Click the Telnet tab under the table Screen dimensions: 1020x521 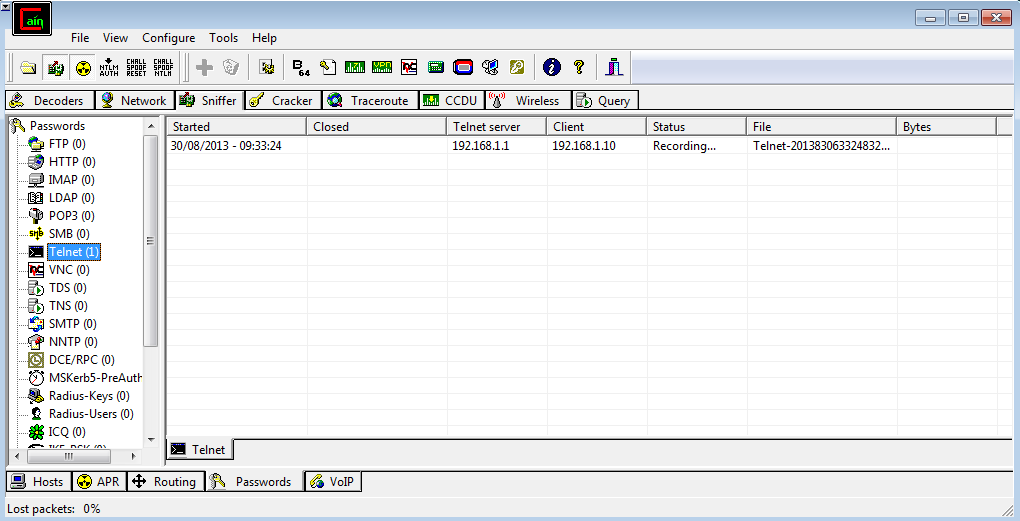(x=200, y=449)
